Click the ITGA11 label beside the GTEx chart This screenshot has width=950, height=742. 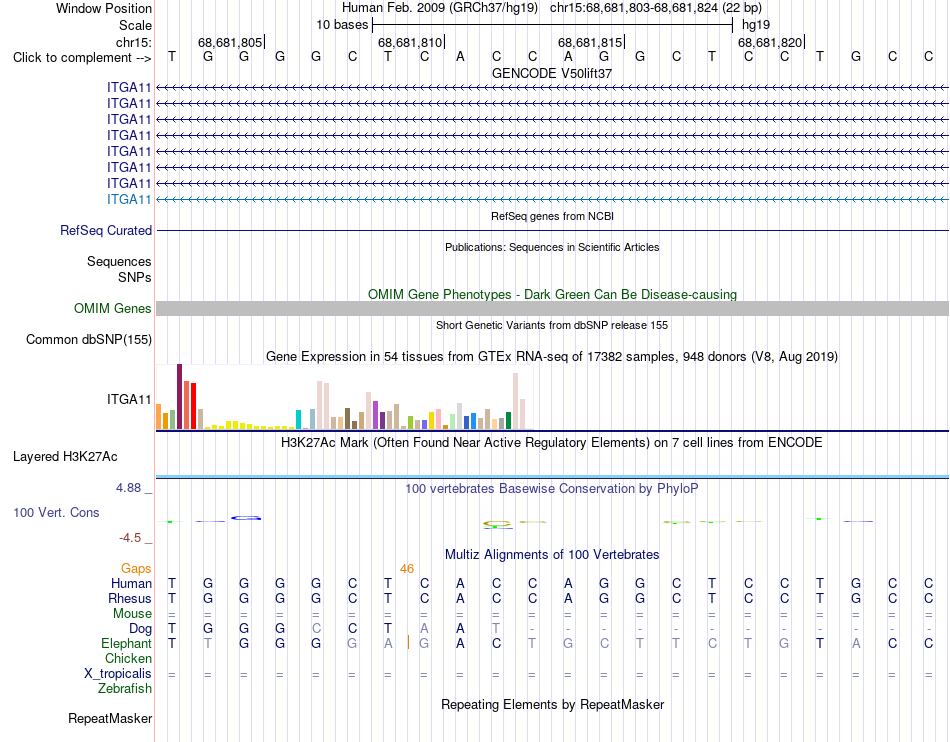tap(129, 399)
